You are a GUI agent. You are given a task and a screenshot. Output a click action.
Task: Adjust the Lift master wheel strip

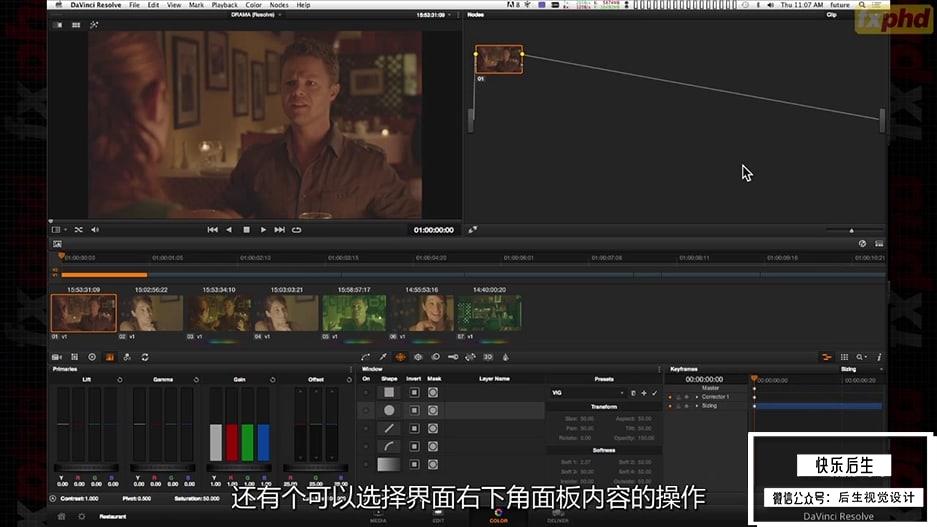click(x=86, y=468)
